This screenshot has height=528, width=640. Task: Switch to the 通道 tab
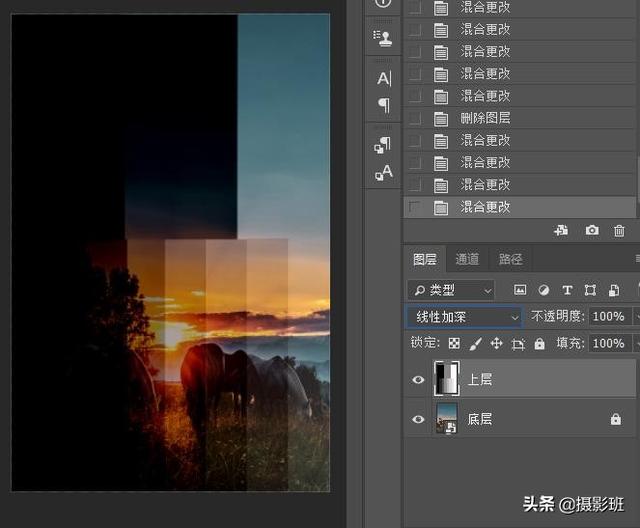[x=467, y=259]
